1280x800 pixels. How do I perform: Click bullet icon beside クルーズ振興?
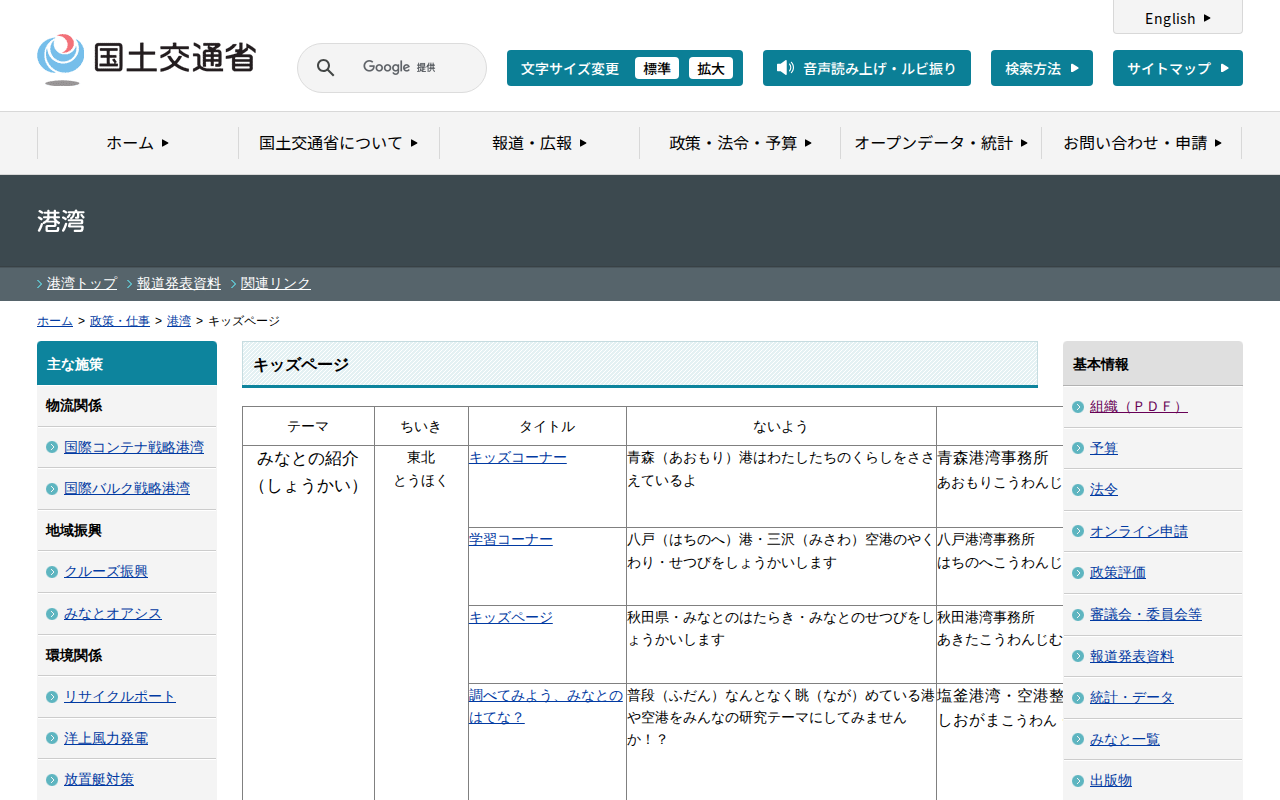pyautogui.click(x=52, y=572)
